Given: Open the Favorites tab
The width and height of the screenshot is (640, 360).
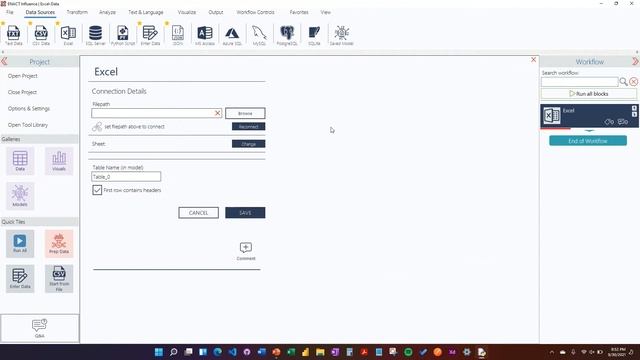Looking at the screenshot, I should [299, 12].
